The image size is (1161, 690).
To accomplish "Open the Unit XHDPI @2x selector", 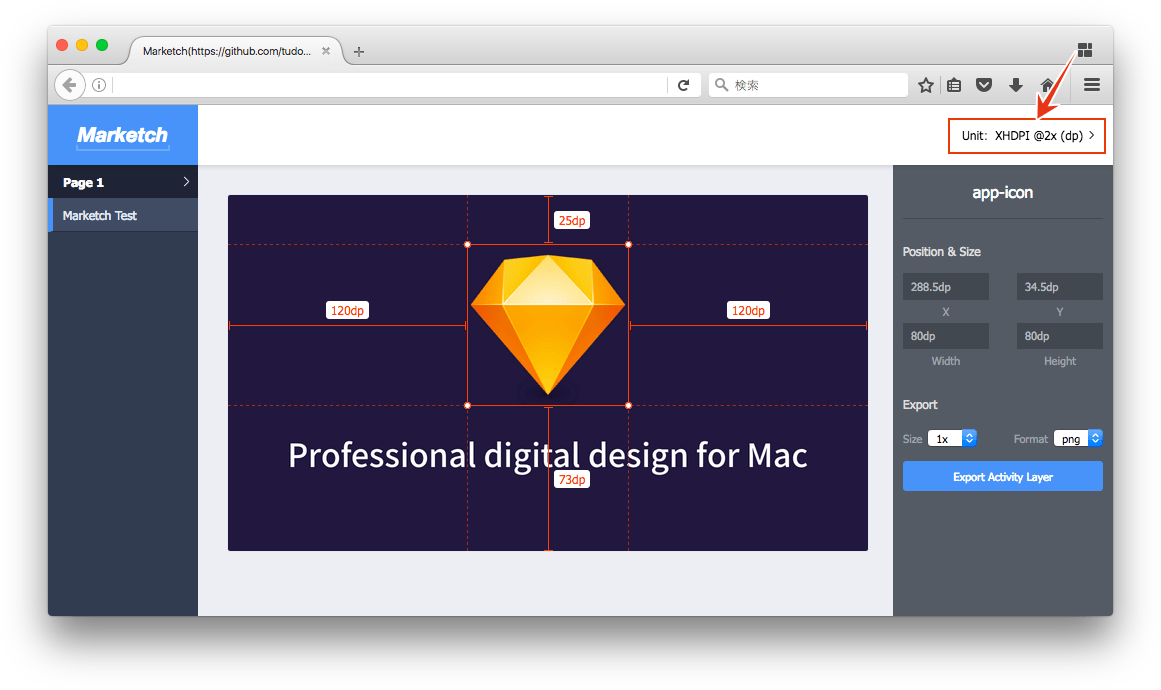I will (x=1026, y=135).
